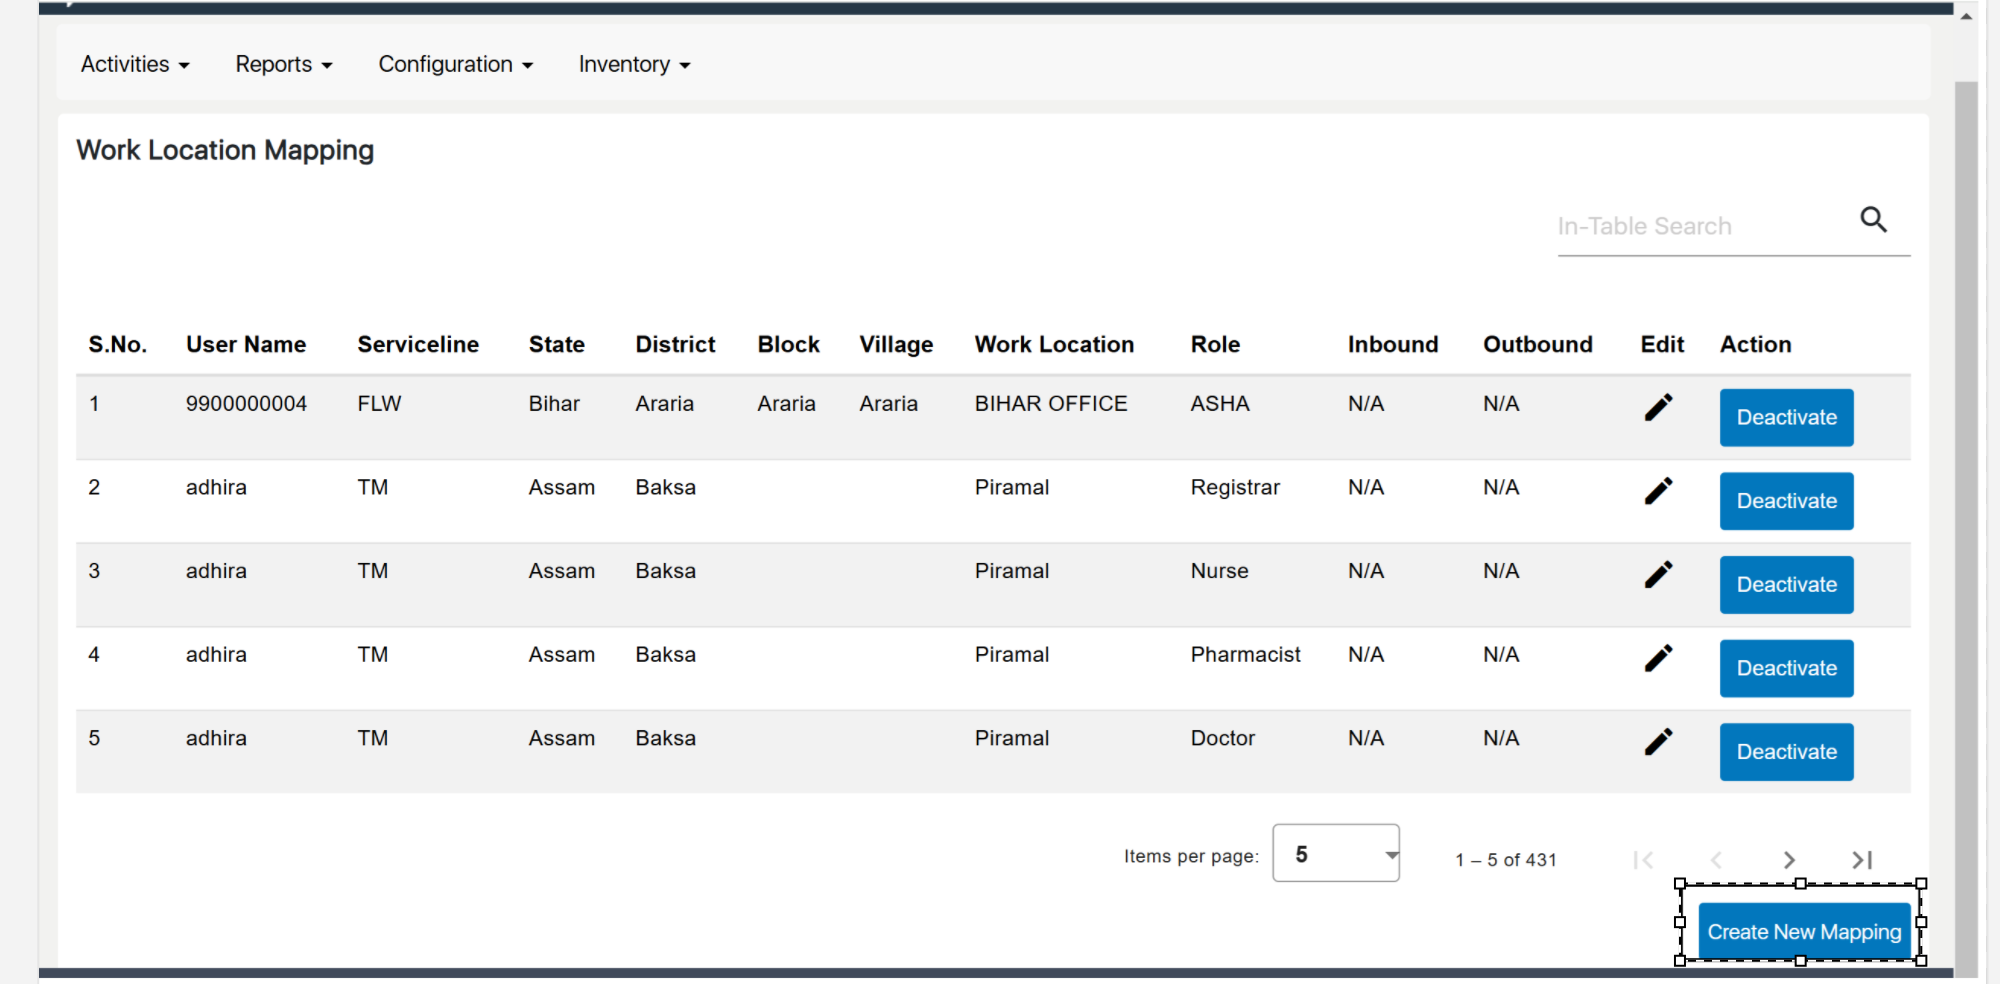The width and height of the screenshot is (2000, 984).
Task: Deactivate the Pharmacist mapping
Action: point(1786,668)
